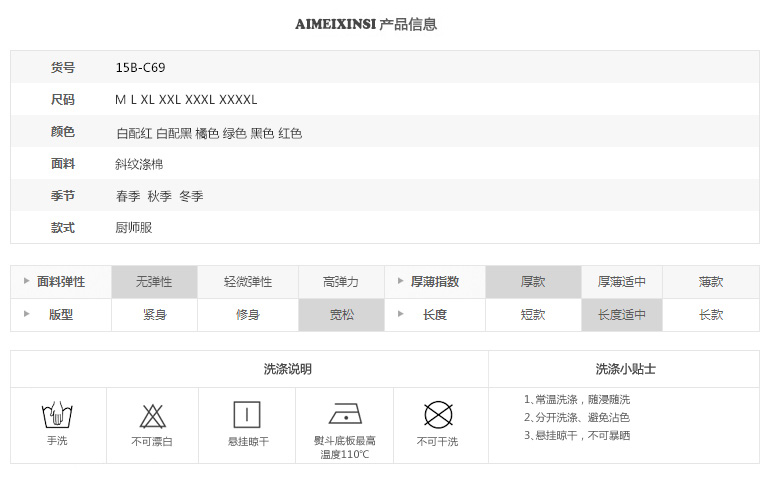
Task: Select the 长度适中 length option
Action: [x=622, y=315]
